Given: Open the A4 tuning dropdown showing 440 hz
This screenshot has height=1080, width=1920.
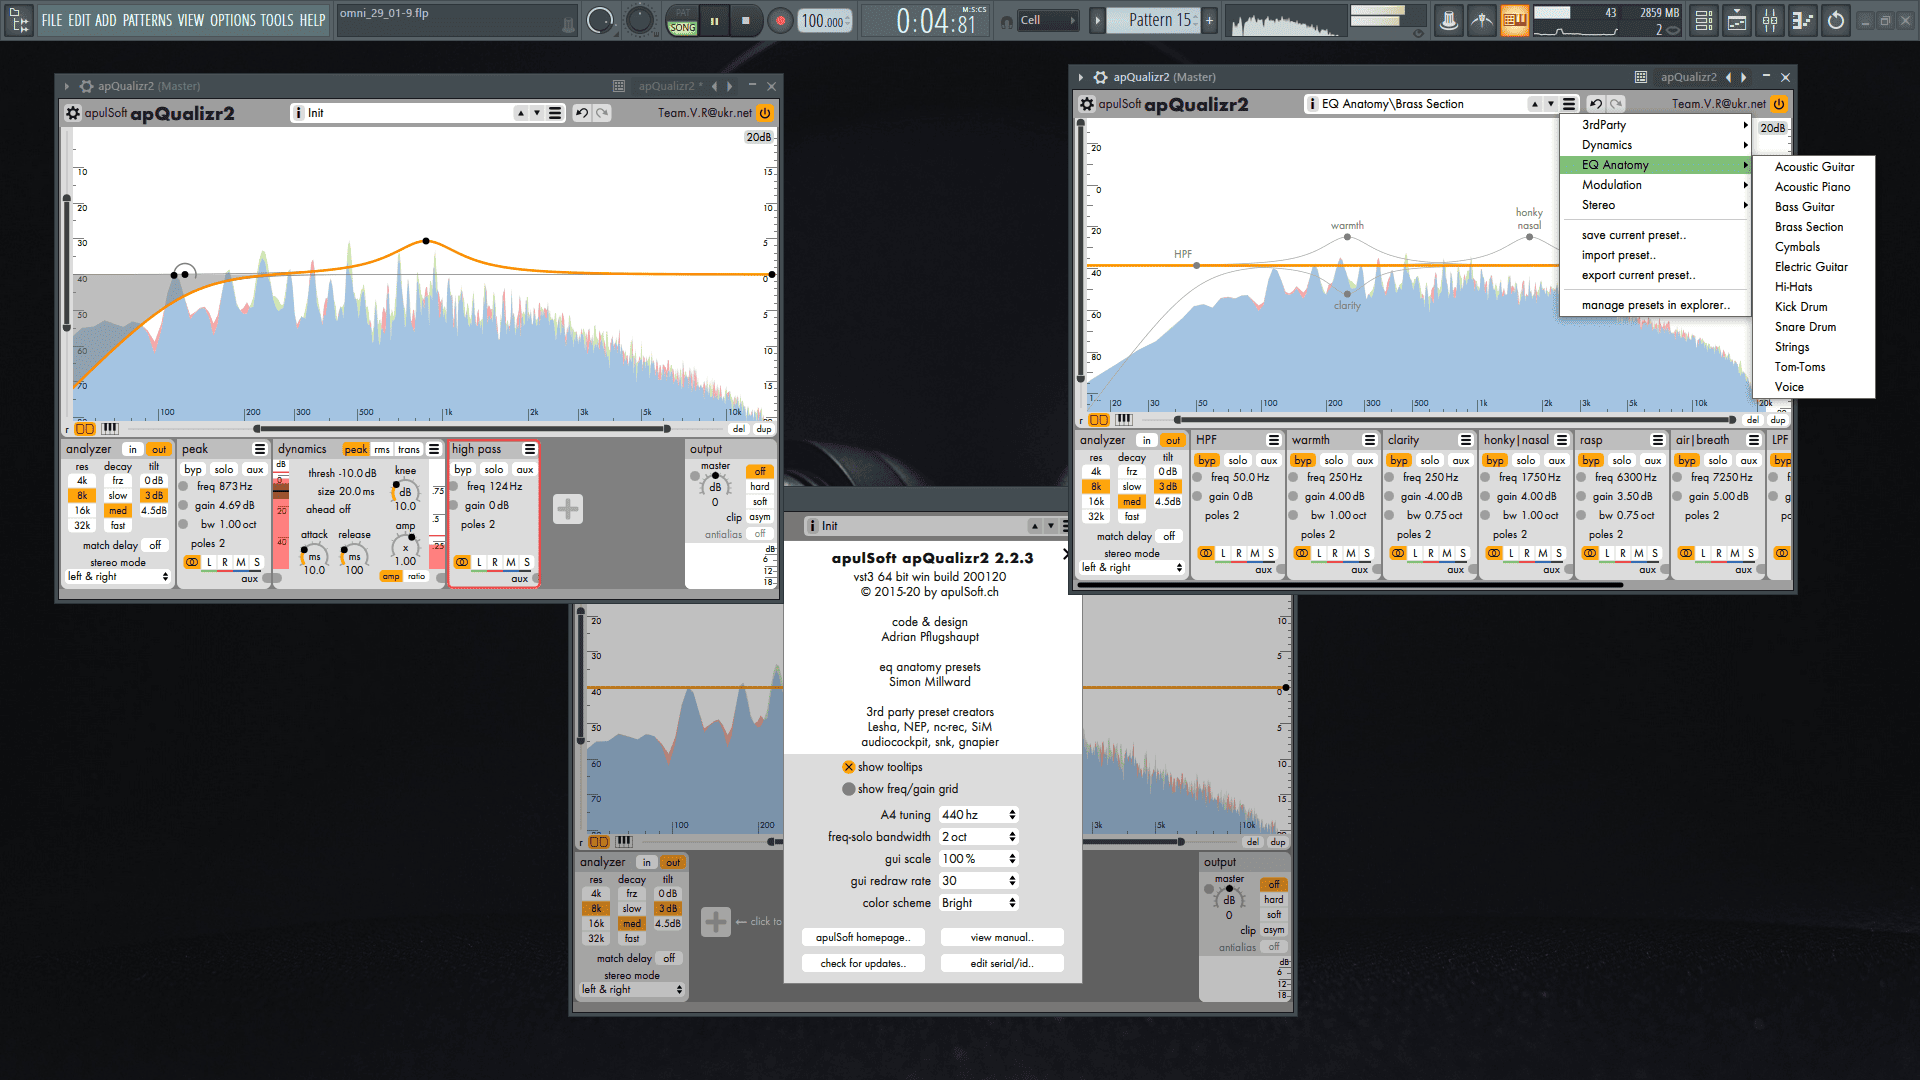Looking at the screenshot, I should [x=978, y=815].
